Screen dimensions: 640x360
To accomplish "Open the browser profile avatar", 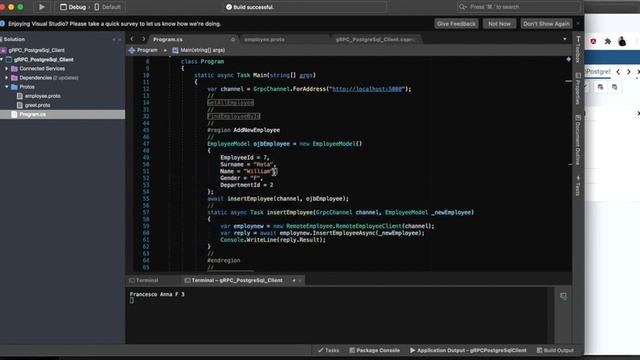I will coord(622,41).
